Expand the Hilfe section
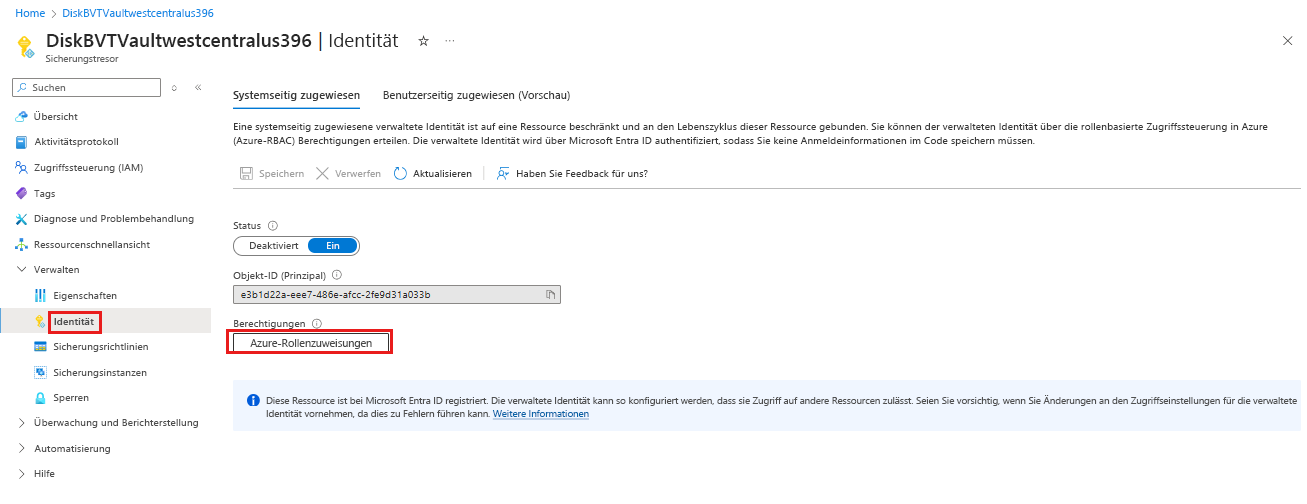This screenshot has height=504, width=1307. tap(22, 474)
